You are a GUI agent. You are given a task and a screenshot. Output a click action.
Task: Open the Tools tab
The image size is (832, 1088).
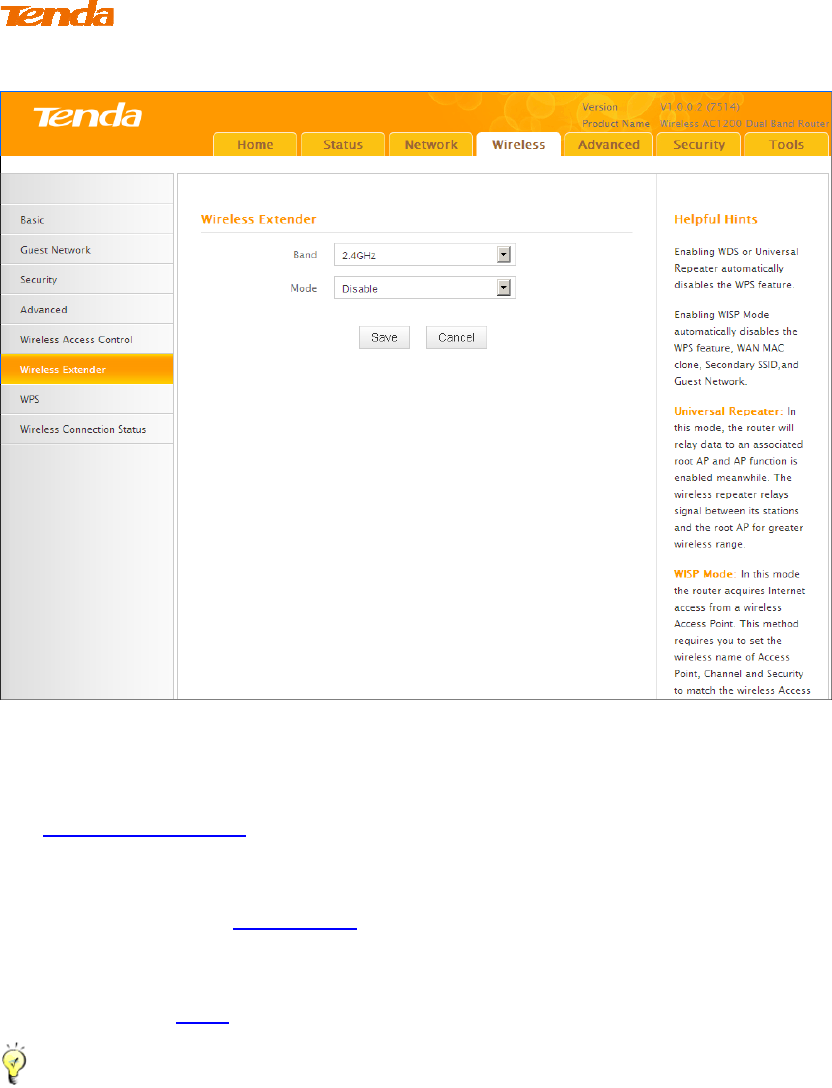(786, 144)
